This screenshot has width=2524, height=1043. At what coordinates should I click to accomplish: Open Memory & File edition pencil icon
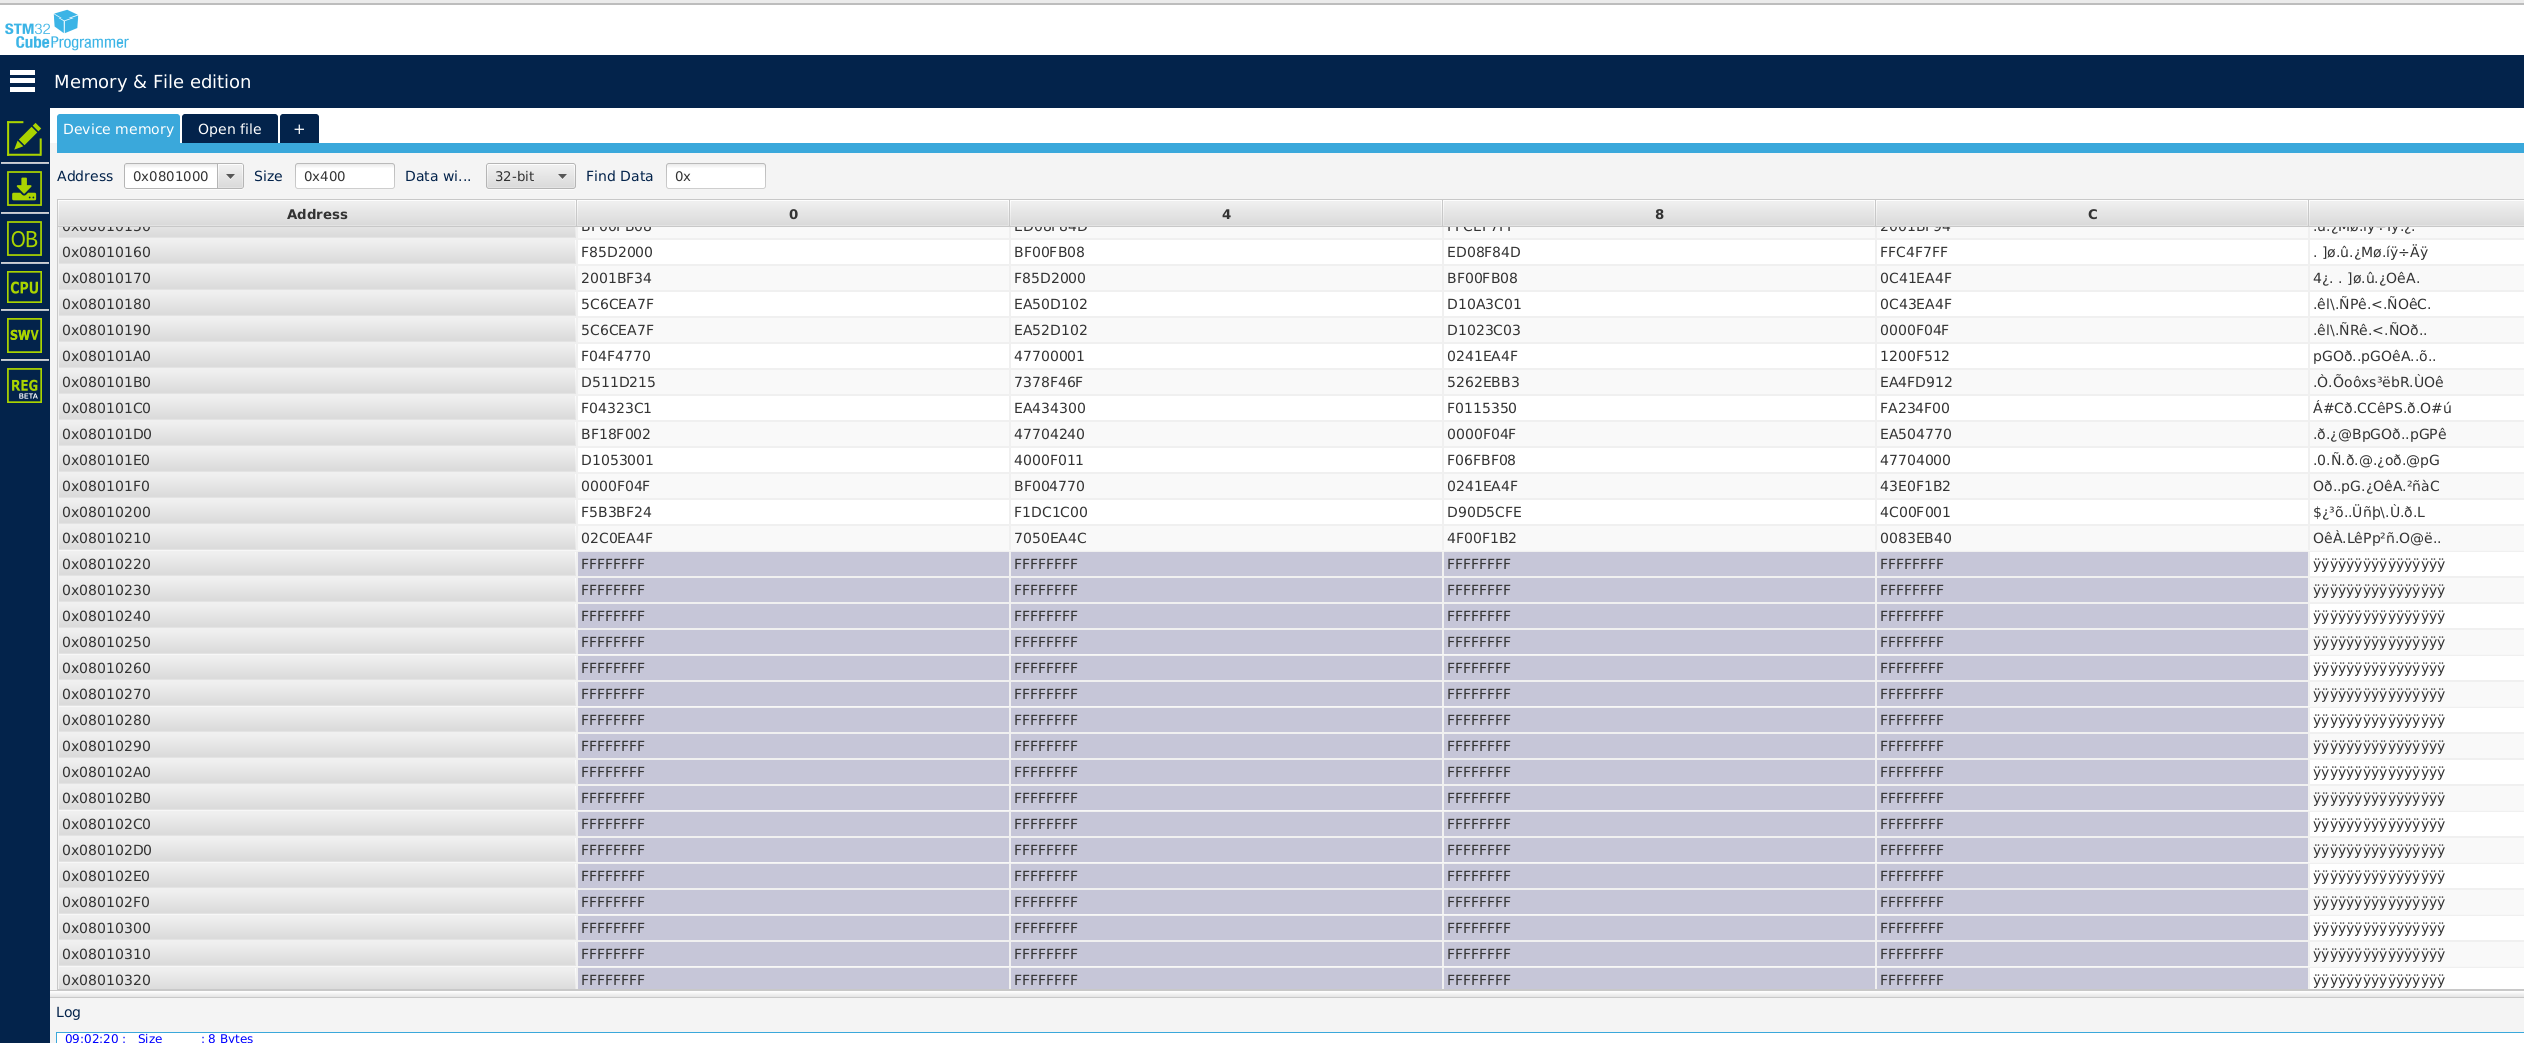tap(25, 138)
